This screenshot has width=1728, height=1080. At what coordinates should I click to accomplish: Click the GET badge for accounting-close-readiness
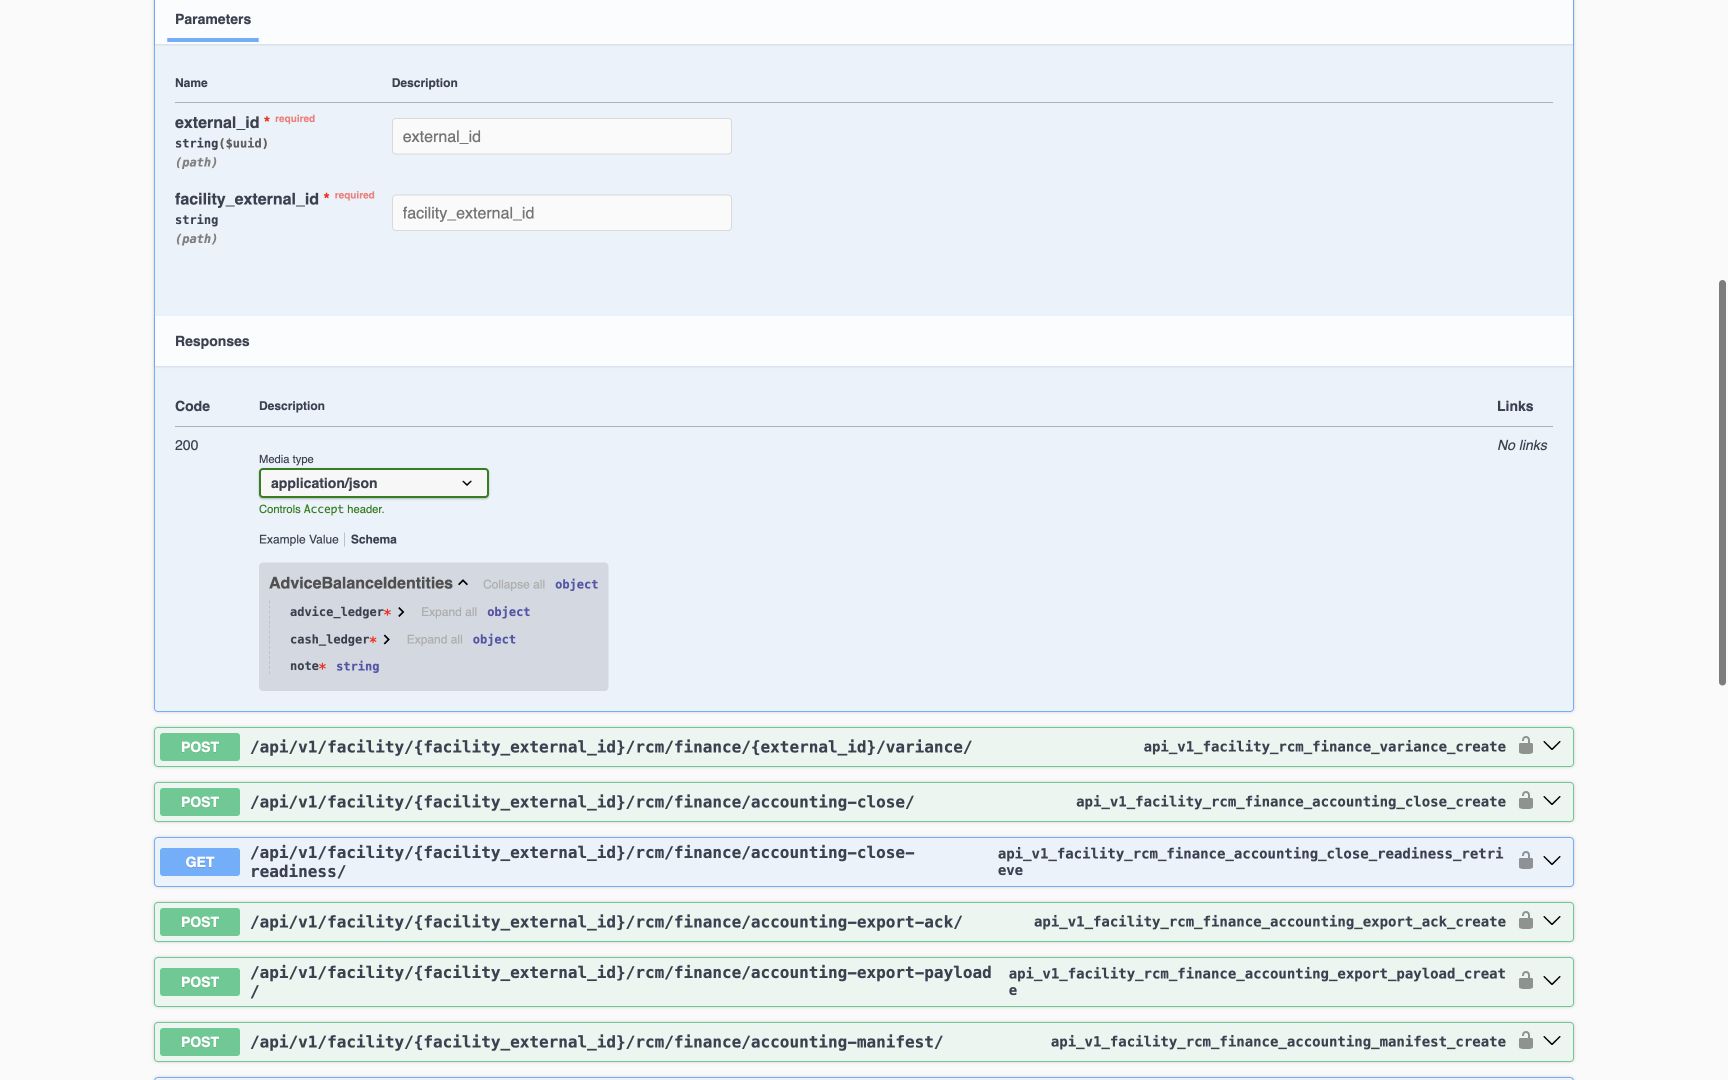click(x=200, y=862)
